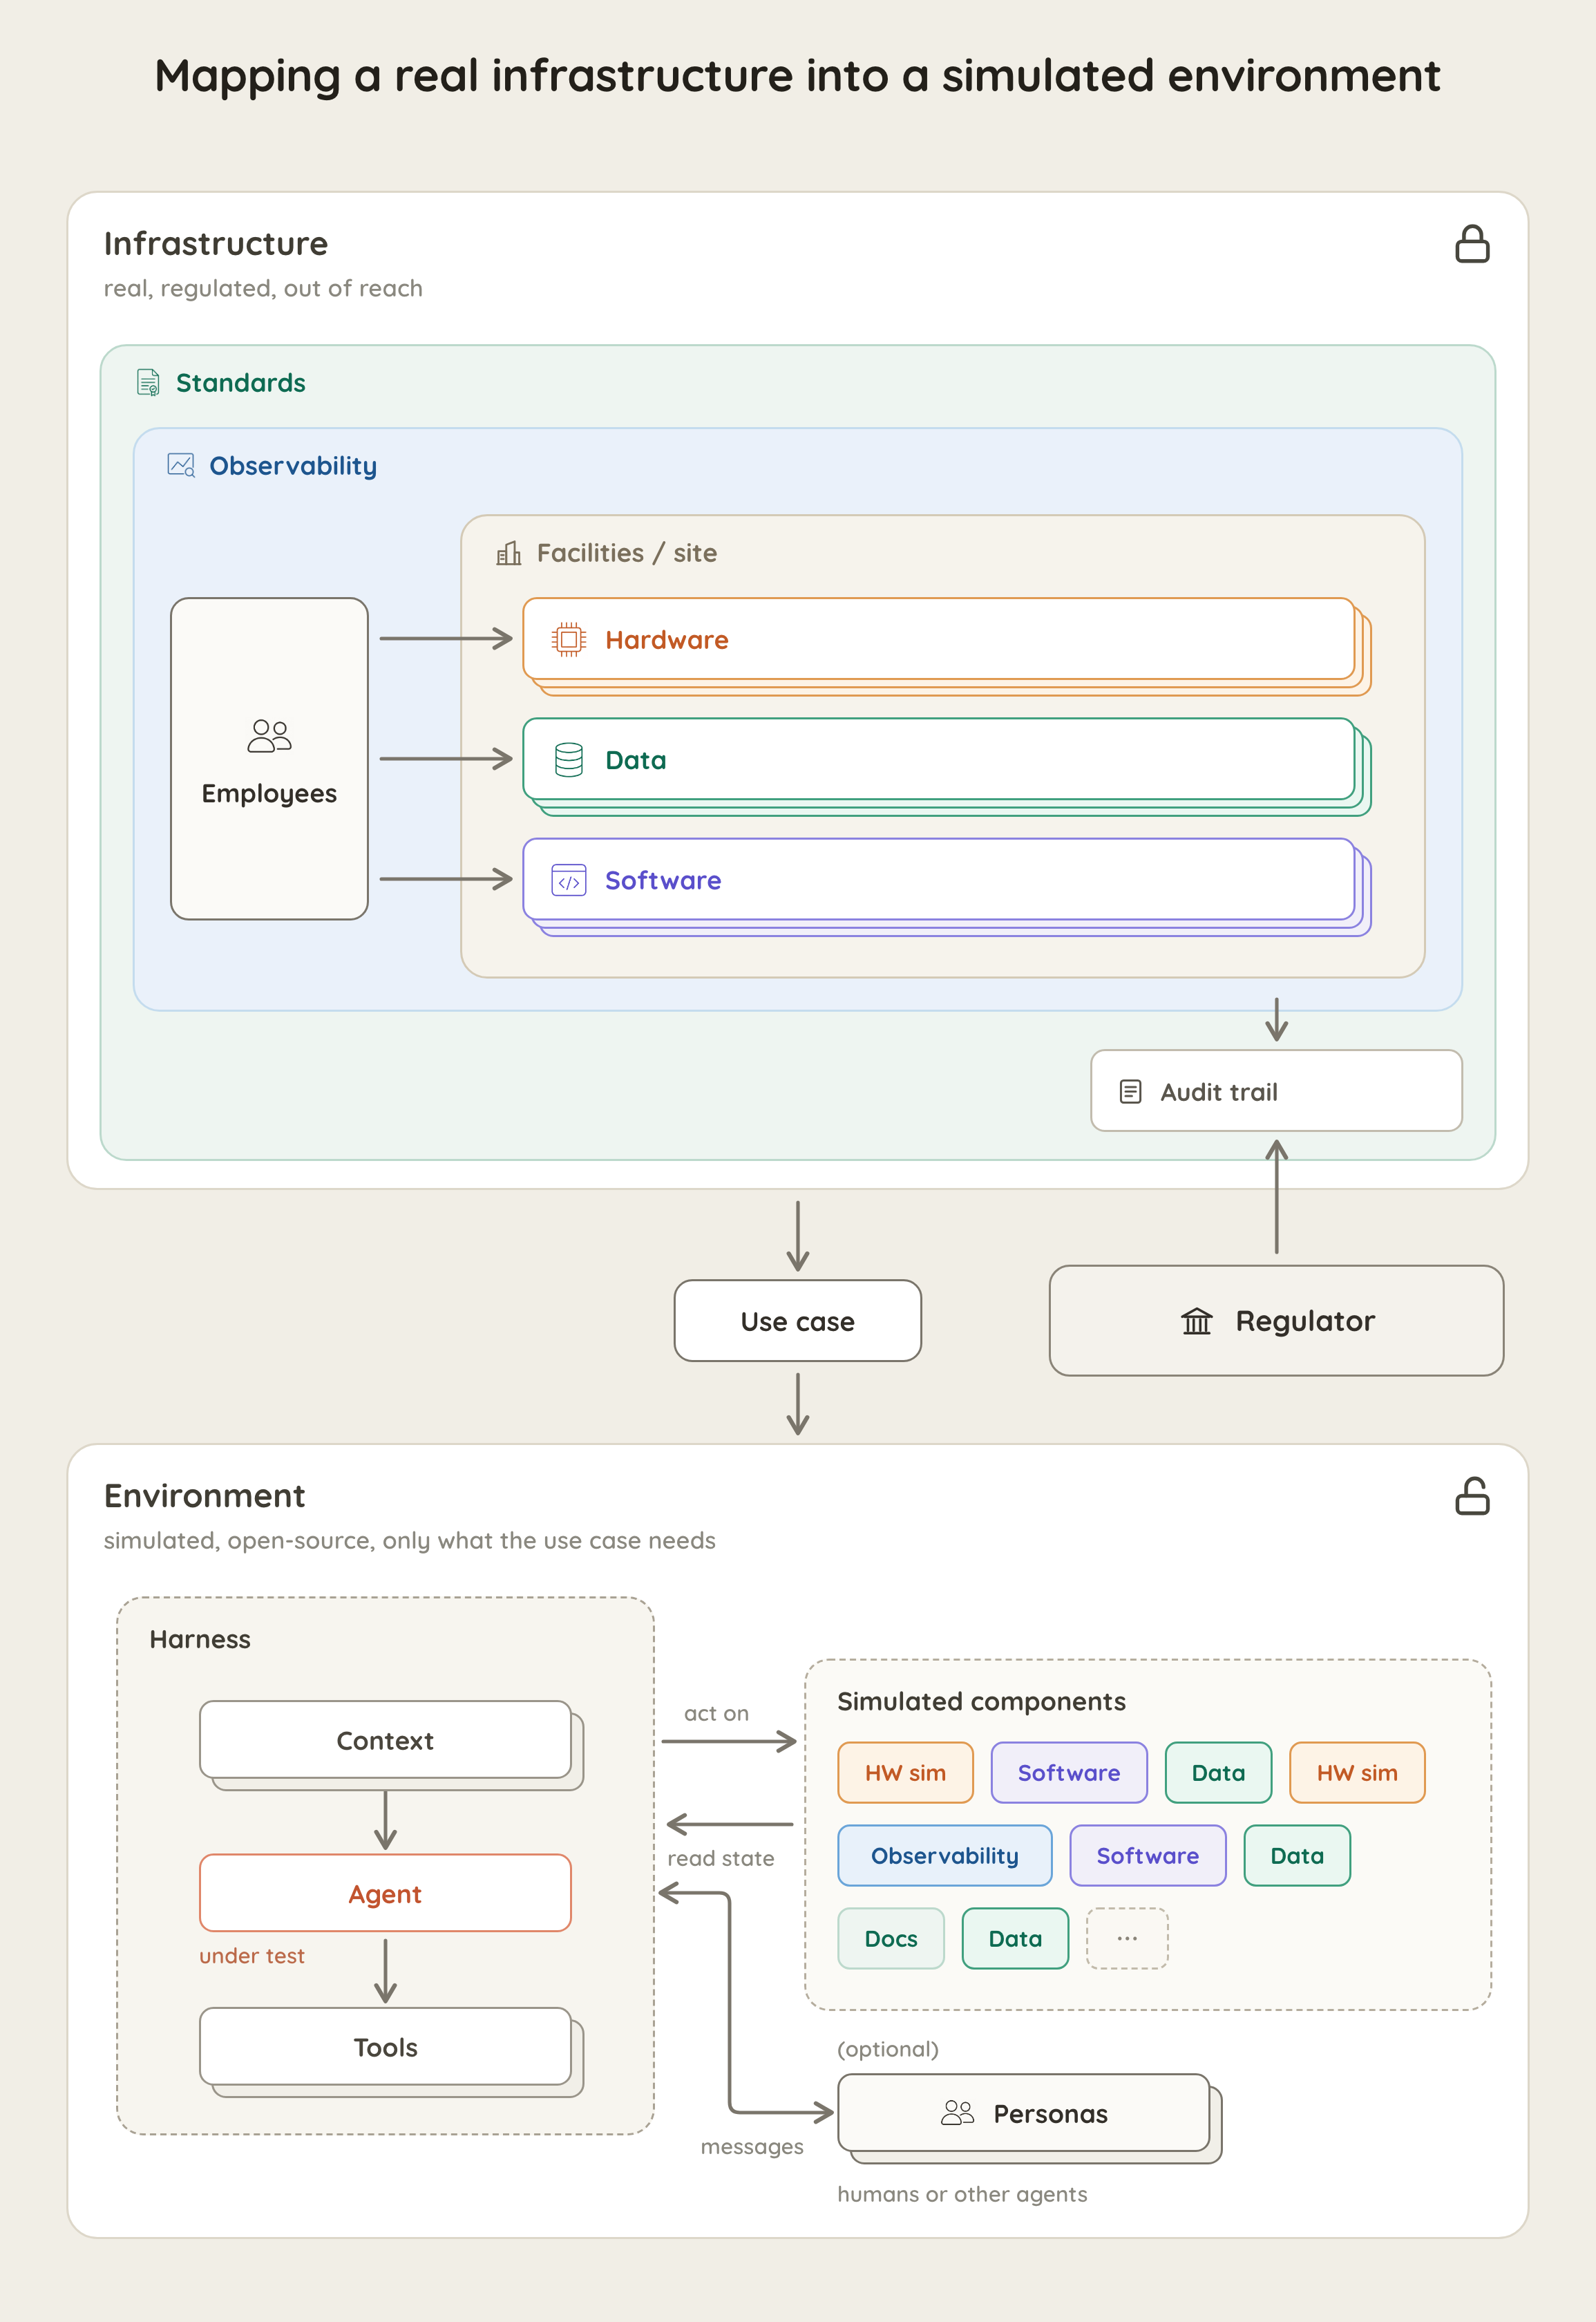This screenshot has width=1596, height=2322.
Task: Click the Facilities / site building icon
Action: pos(509,553)
